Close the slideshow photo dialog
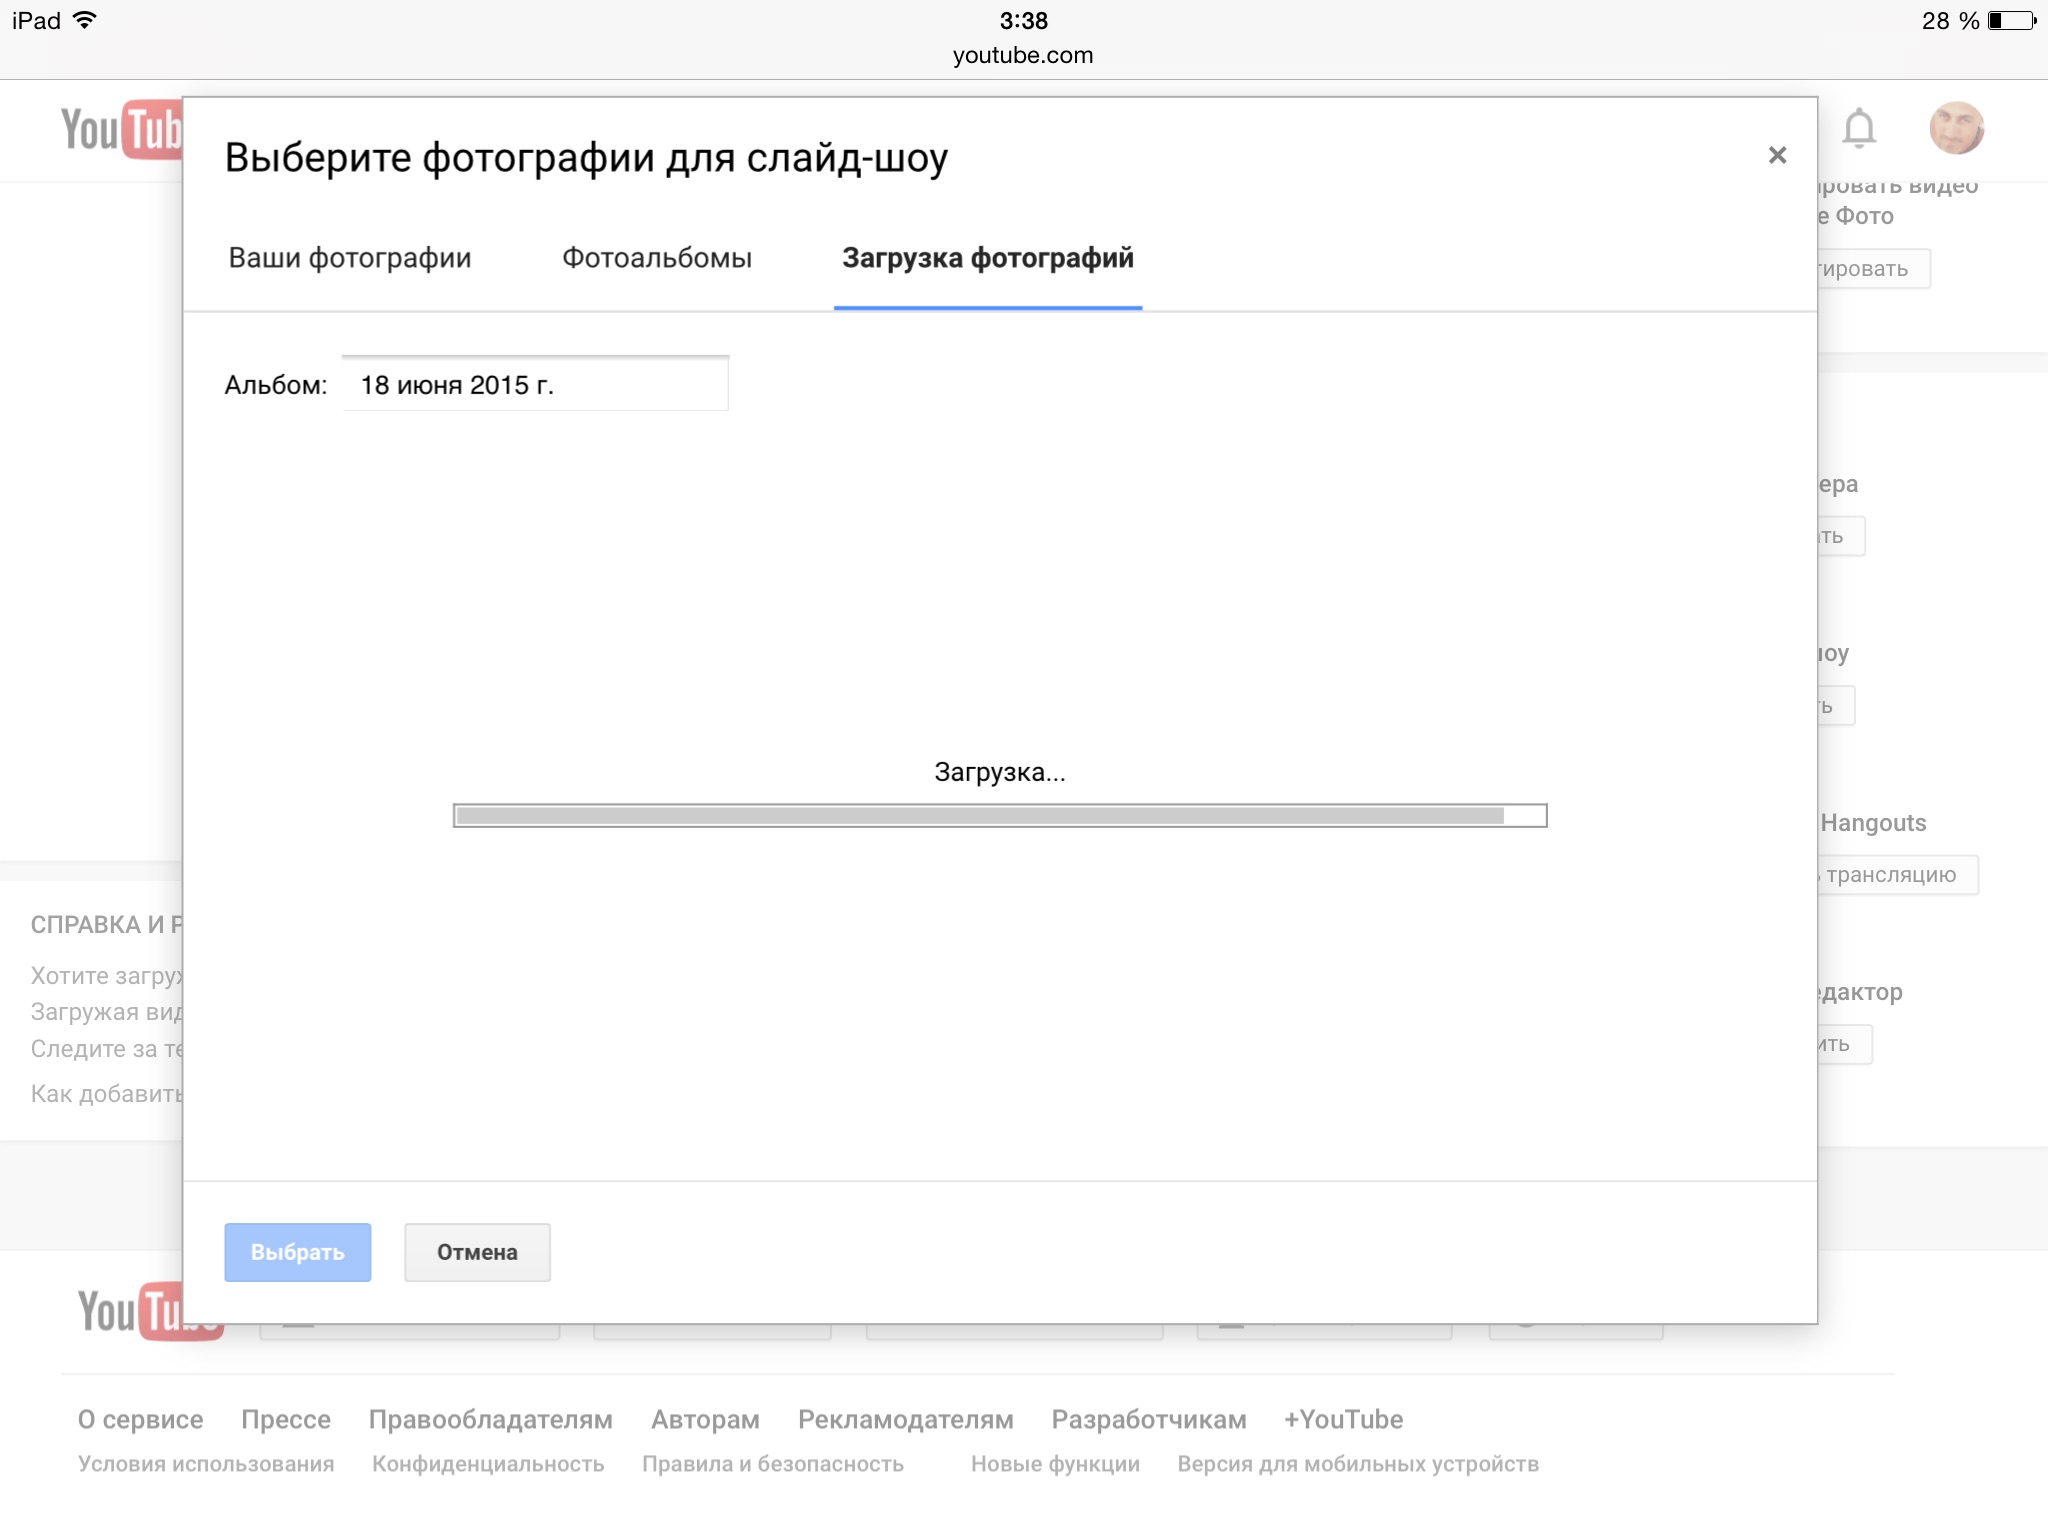 pos(1776,155)
